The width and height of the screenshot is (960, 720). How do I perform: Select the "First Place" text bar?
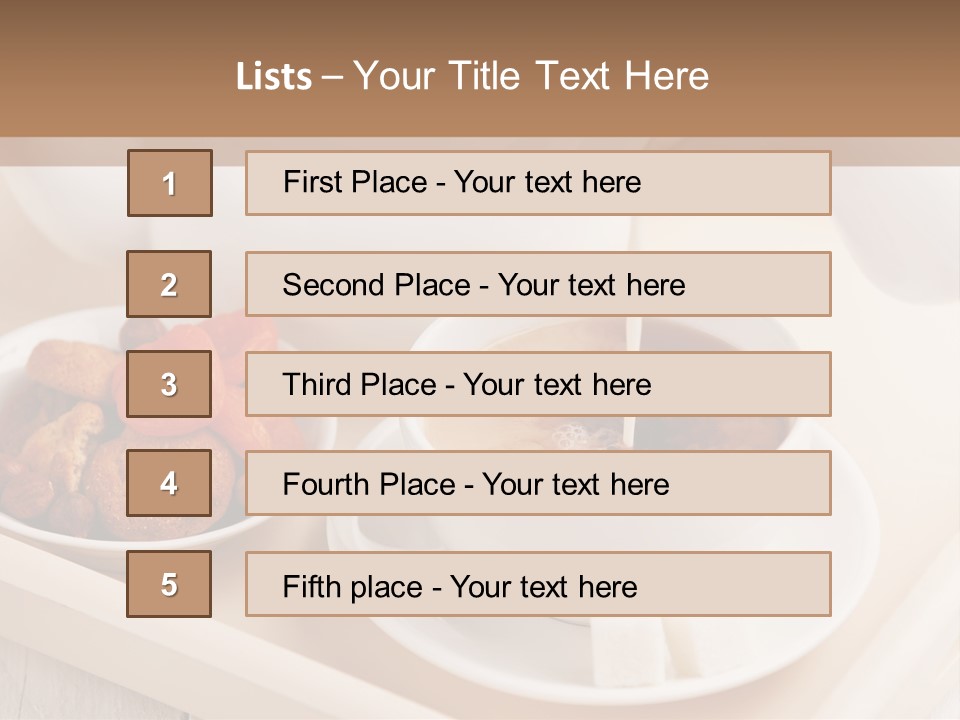coord(538,183)
